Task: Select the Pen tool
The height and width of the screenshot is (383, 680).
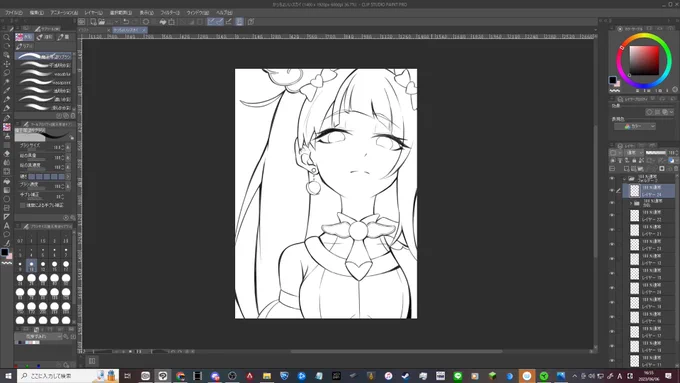Action: point(7,99)
